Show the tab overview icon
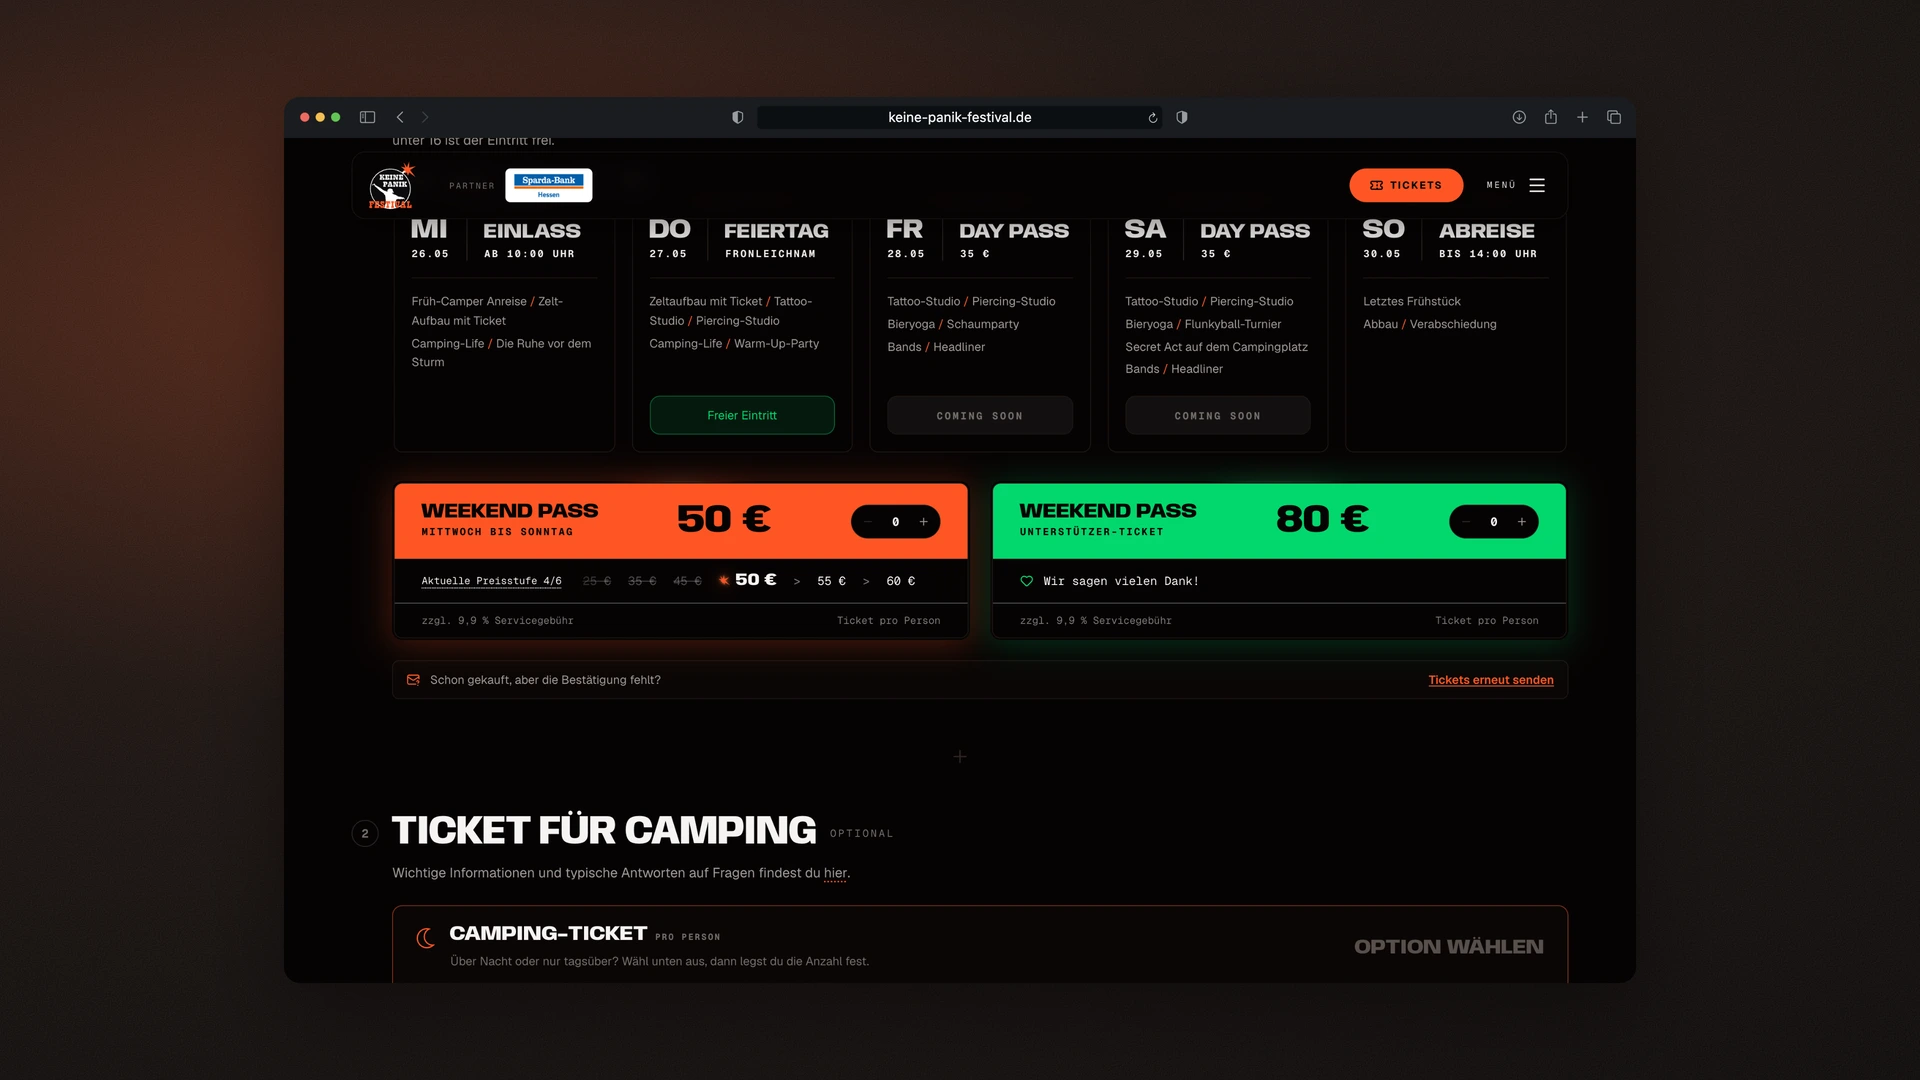The height and width of the screenshot is (1080, 1920). click(x=1614, y=117)
